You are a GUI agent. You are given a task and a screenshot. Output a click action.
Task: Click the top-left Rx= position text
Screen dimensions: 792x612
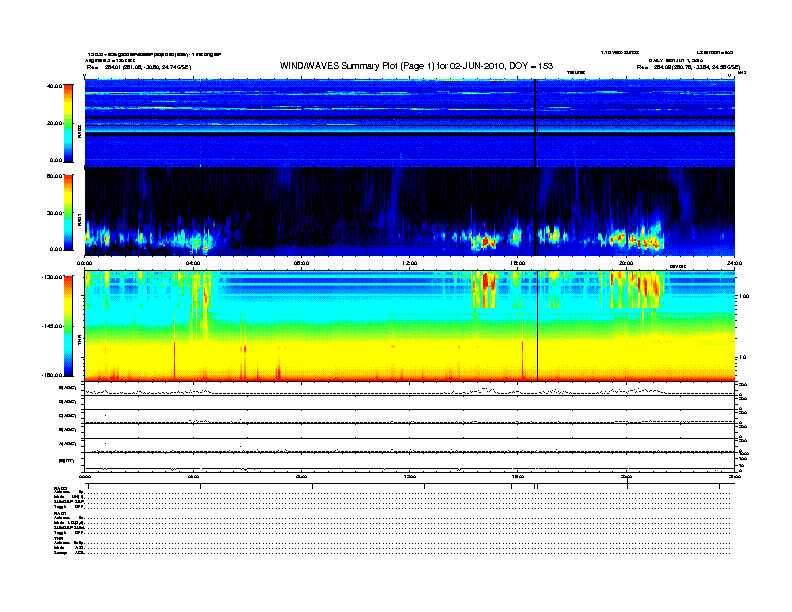pos(139,67)
